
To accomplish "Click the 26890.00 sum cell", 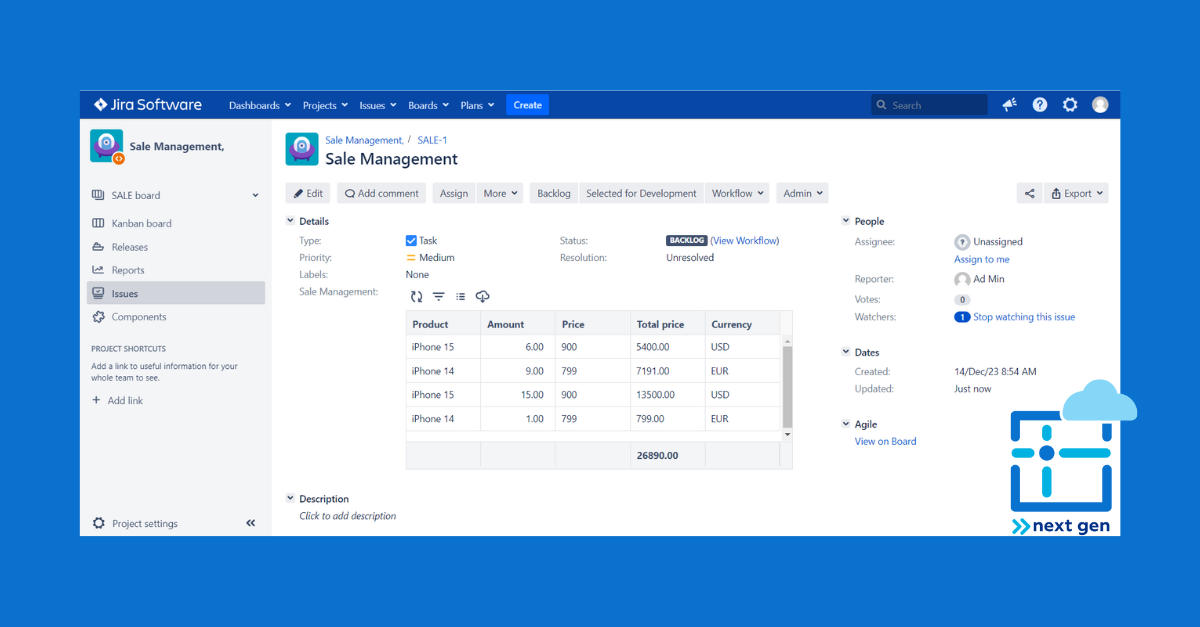I will (x=668, y=455).
